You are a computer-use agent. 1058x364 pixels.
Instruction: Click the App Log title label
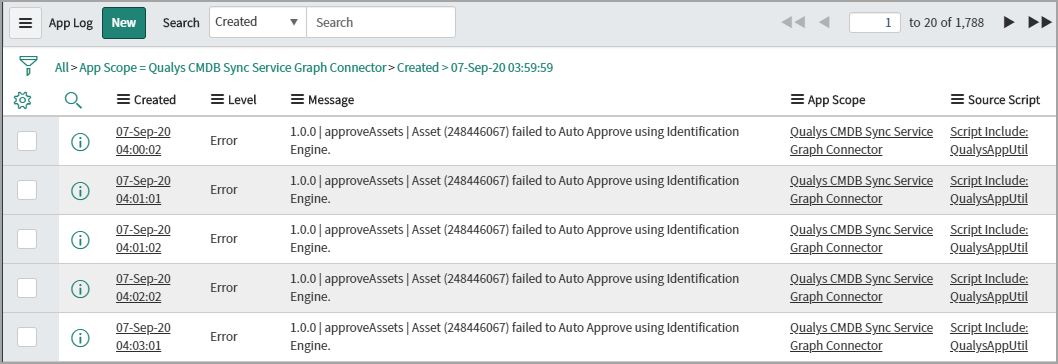click(x=71, y=23)
